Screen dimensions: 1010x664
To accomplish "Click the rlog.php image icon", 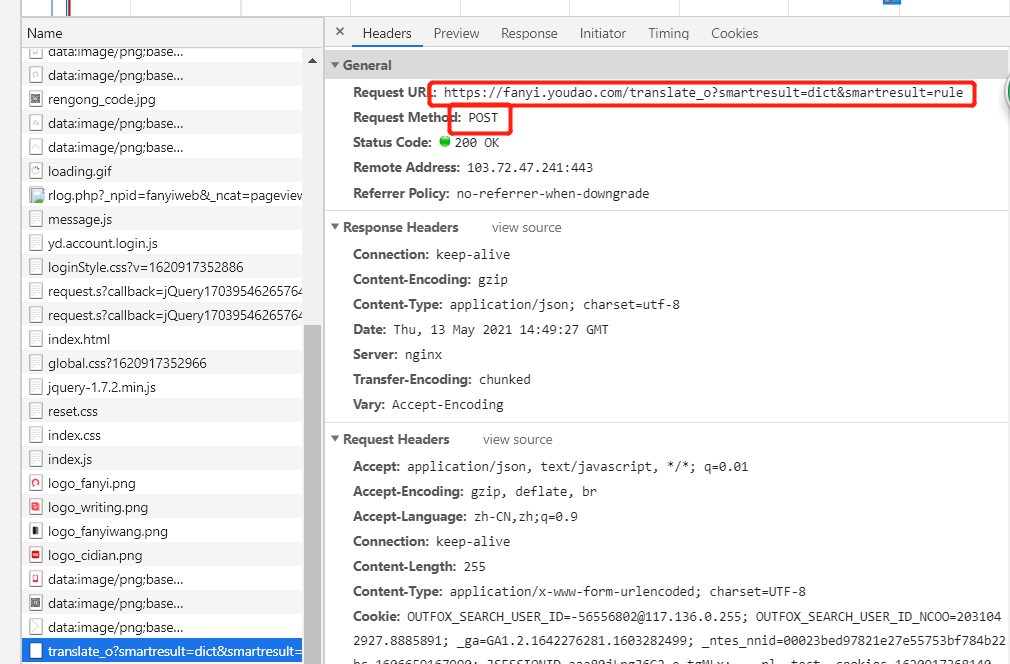I will 37,195.
